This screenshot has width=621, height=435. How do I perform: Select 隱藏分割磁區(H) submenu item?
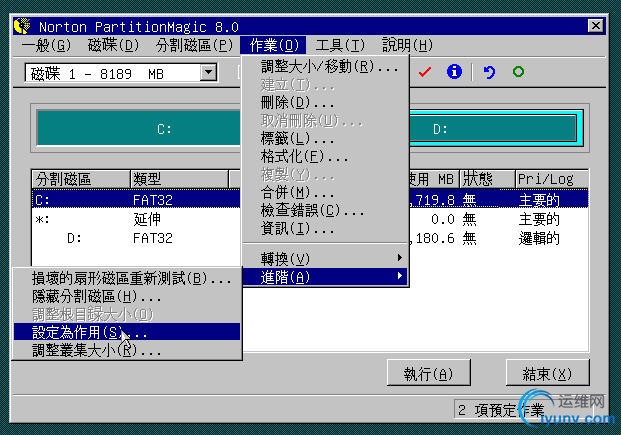127,296
